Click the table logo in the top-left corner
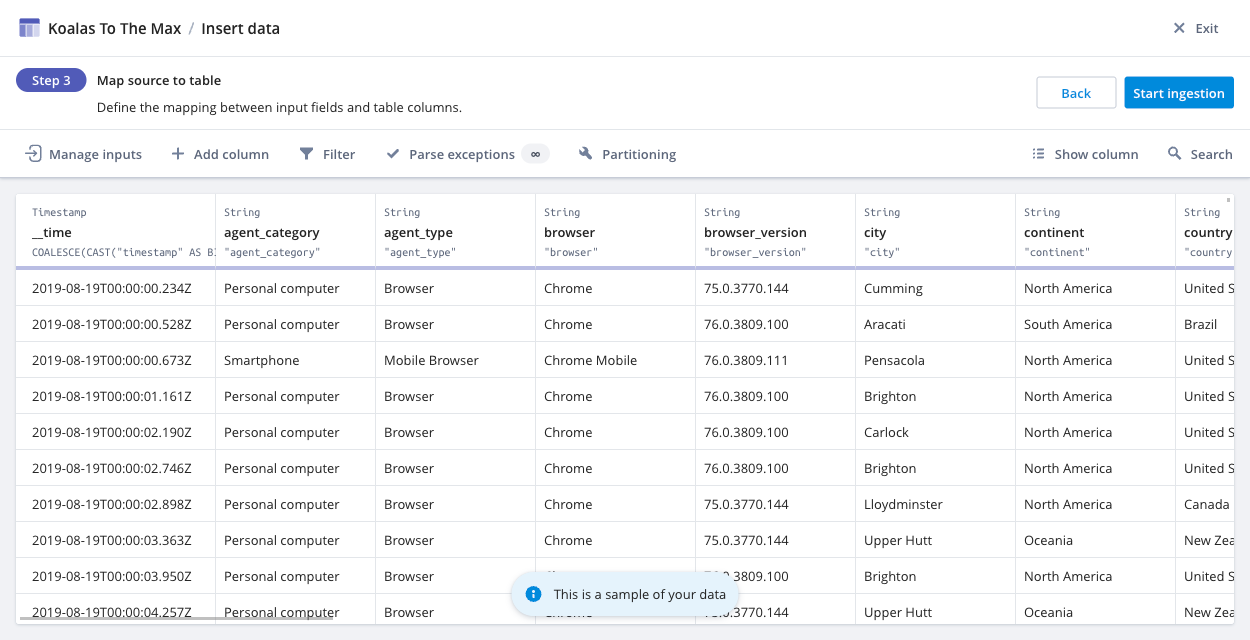The width and height of the screenshot is (1250, 640). [x=27, y=27]
